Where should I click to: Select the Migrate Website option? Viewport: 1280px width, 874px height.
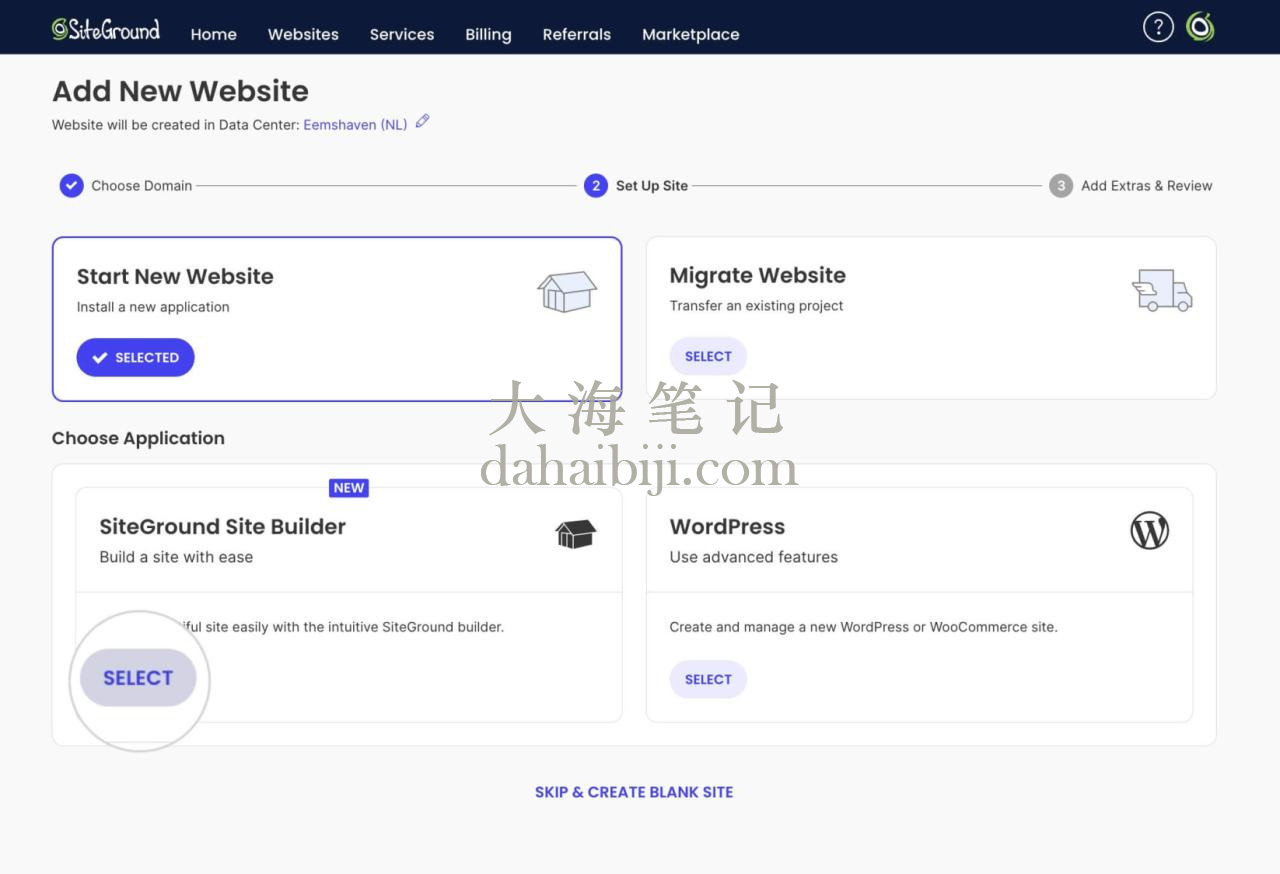click(708, 356)
